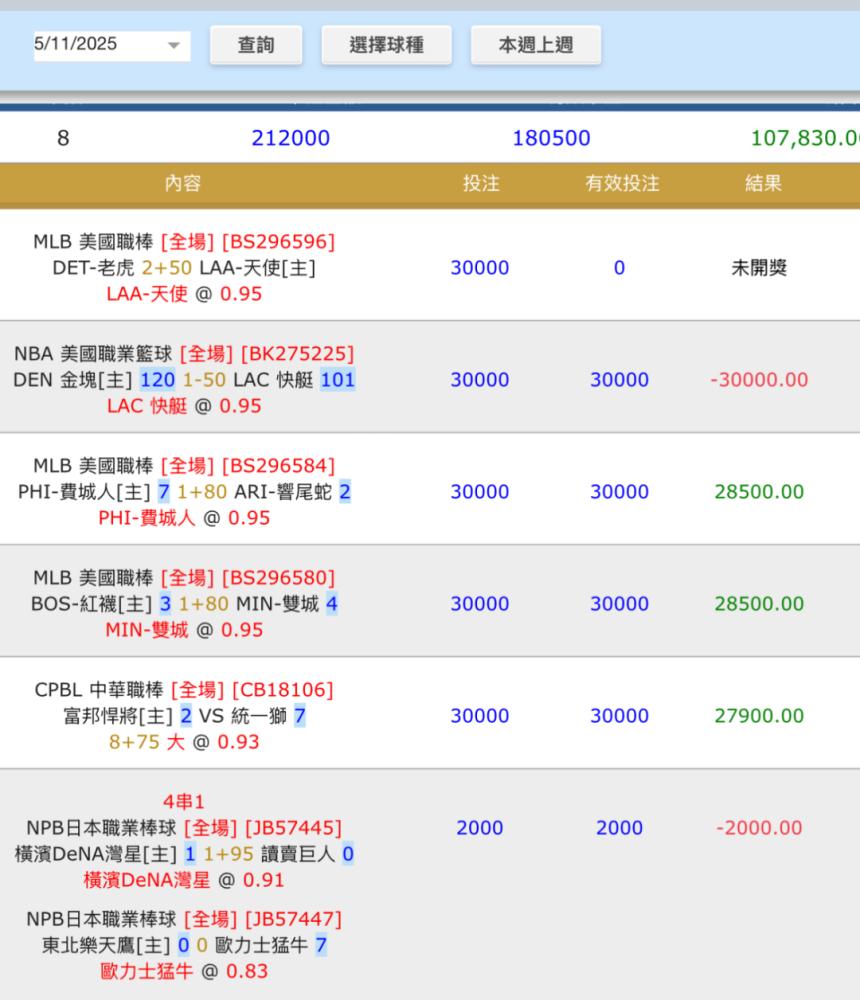Click the pick MIN-雙城 @ 0.95
The image size is (860, 1000).
click(184, 631)
